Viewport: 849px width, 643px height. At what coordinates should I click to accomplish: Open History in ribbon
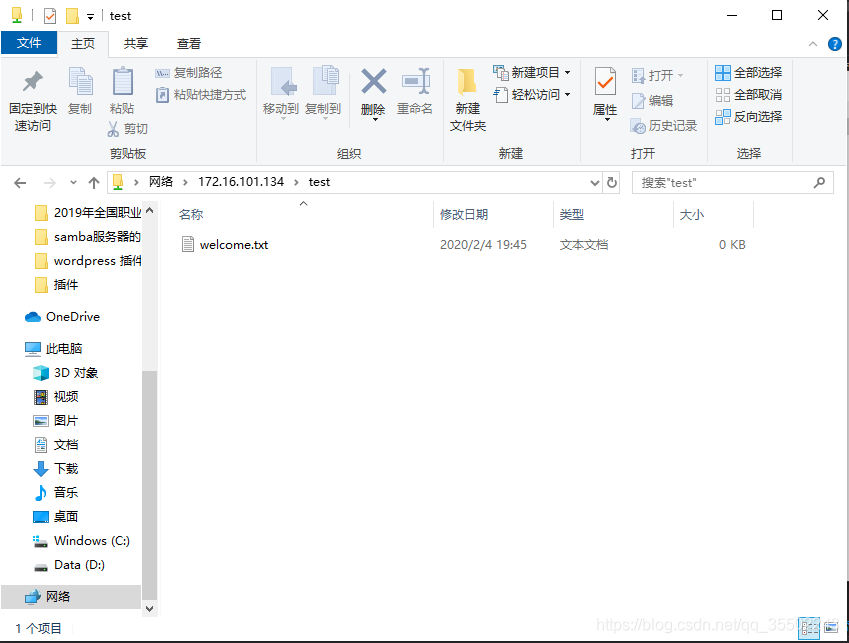pyautogui.click(x=664, y=126)
